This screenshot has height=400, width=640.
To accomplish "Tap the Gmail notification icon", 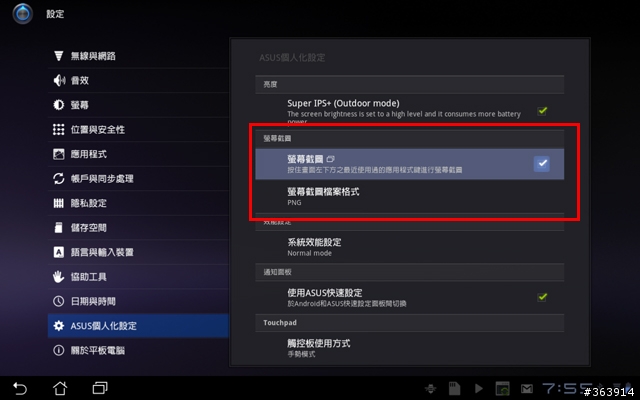I will [527, 389].
